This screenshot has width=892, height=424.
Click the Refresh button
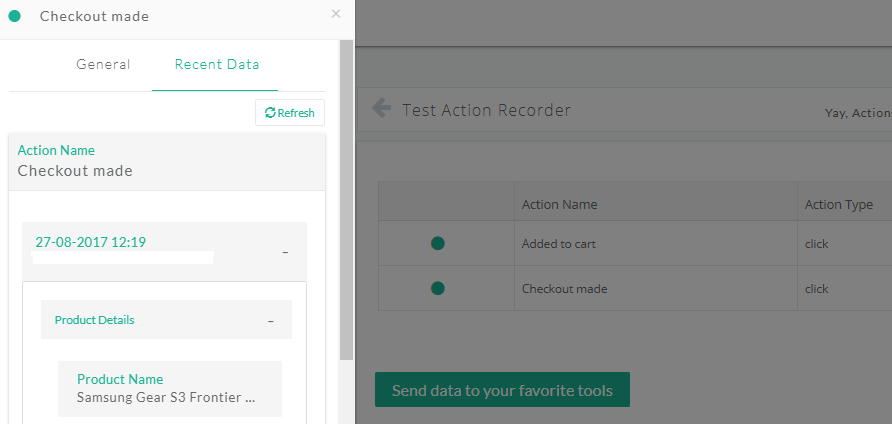(290, 113)
